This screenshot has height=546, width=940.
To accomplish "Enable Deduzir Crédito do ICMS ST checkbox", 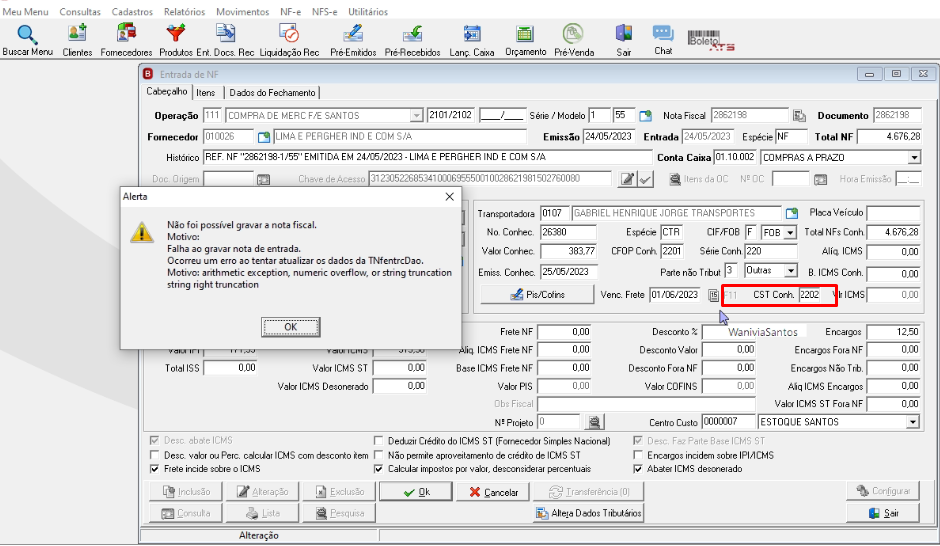I will pyautogui.click(x=378, y=441).
